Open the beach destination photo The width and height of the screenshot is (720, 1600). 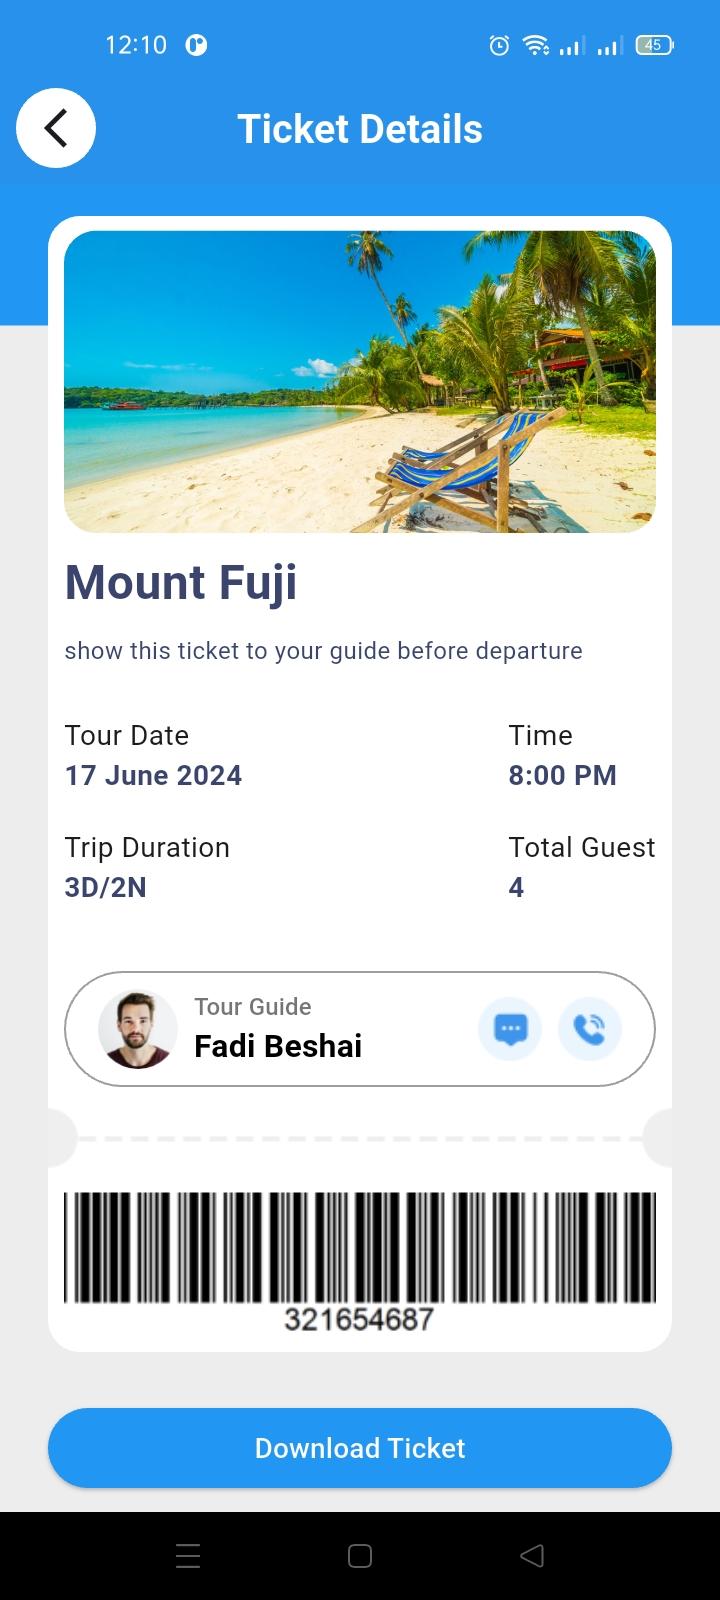pyautogui.click(x=360, y=381)
